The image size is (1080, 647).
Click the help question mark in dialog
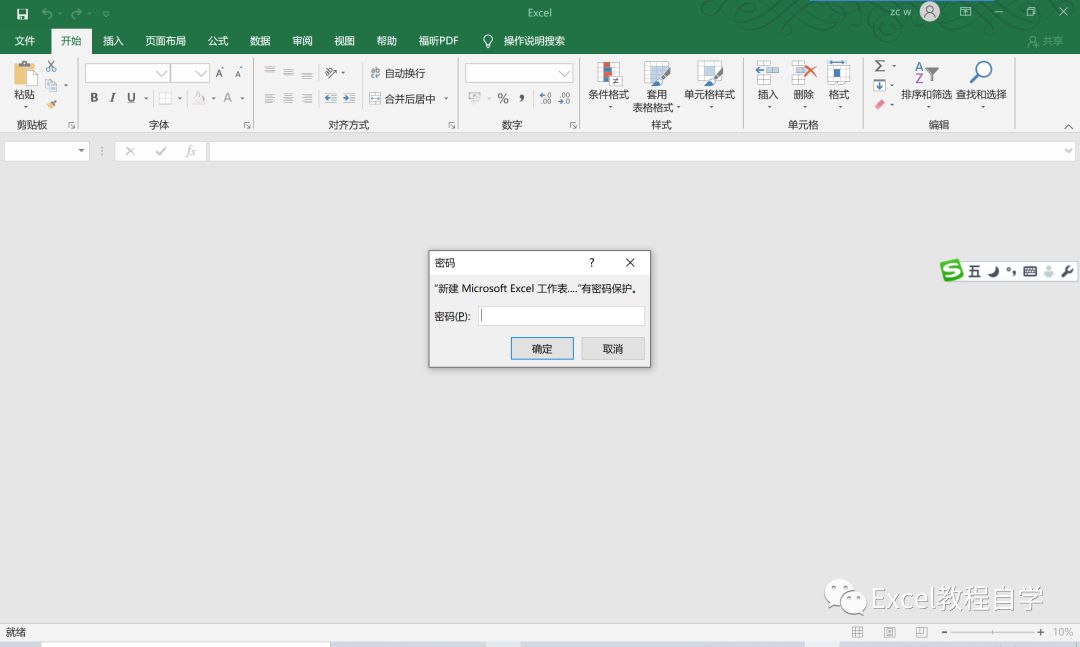[x=592, y=263]
